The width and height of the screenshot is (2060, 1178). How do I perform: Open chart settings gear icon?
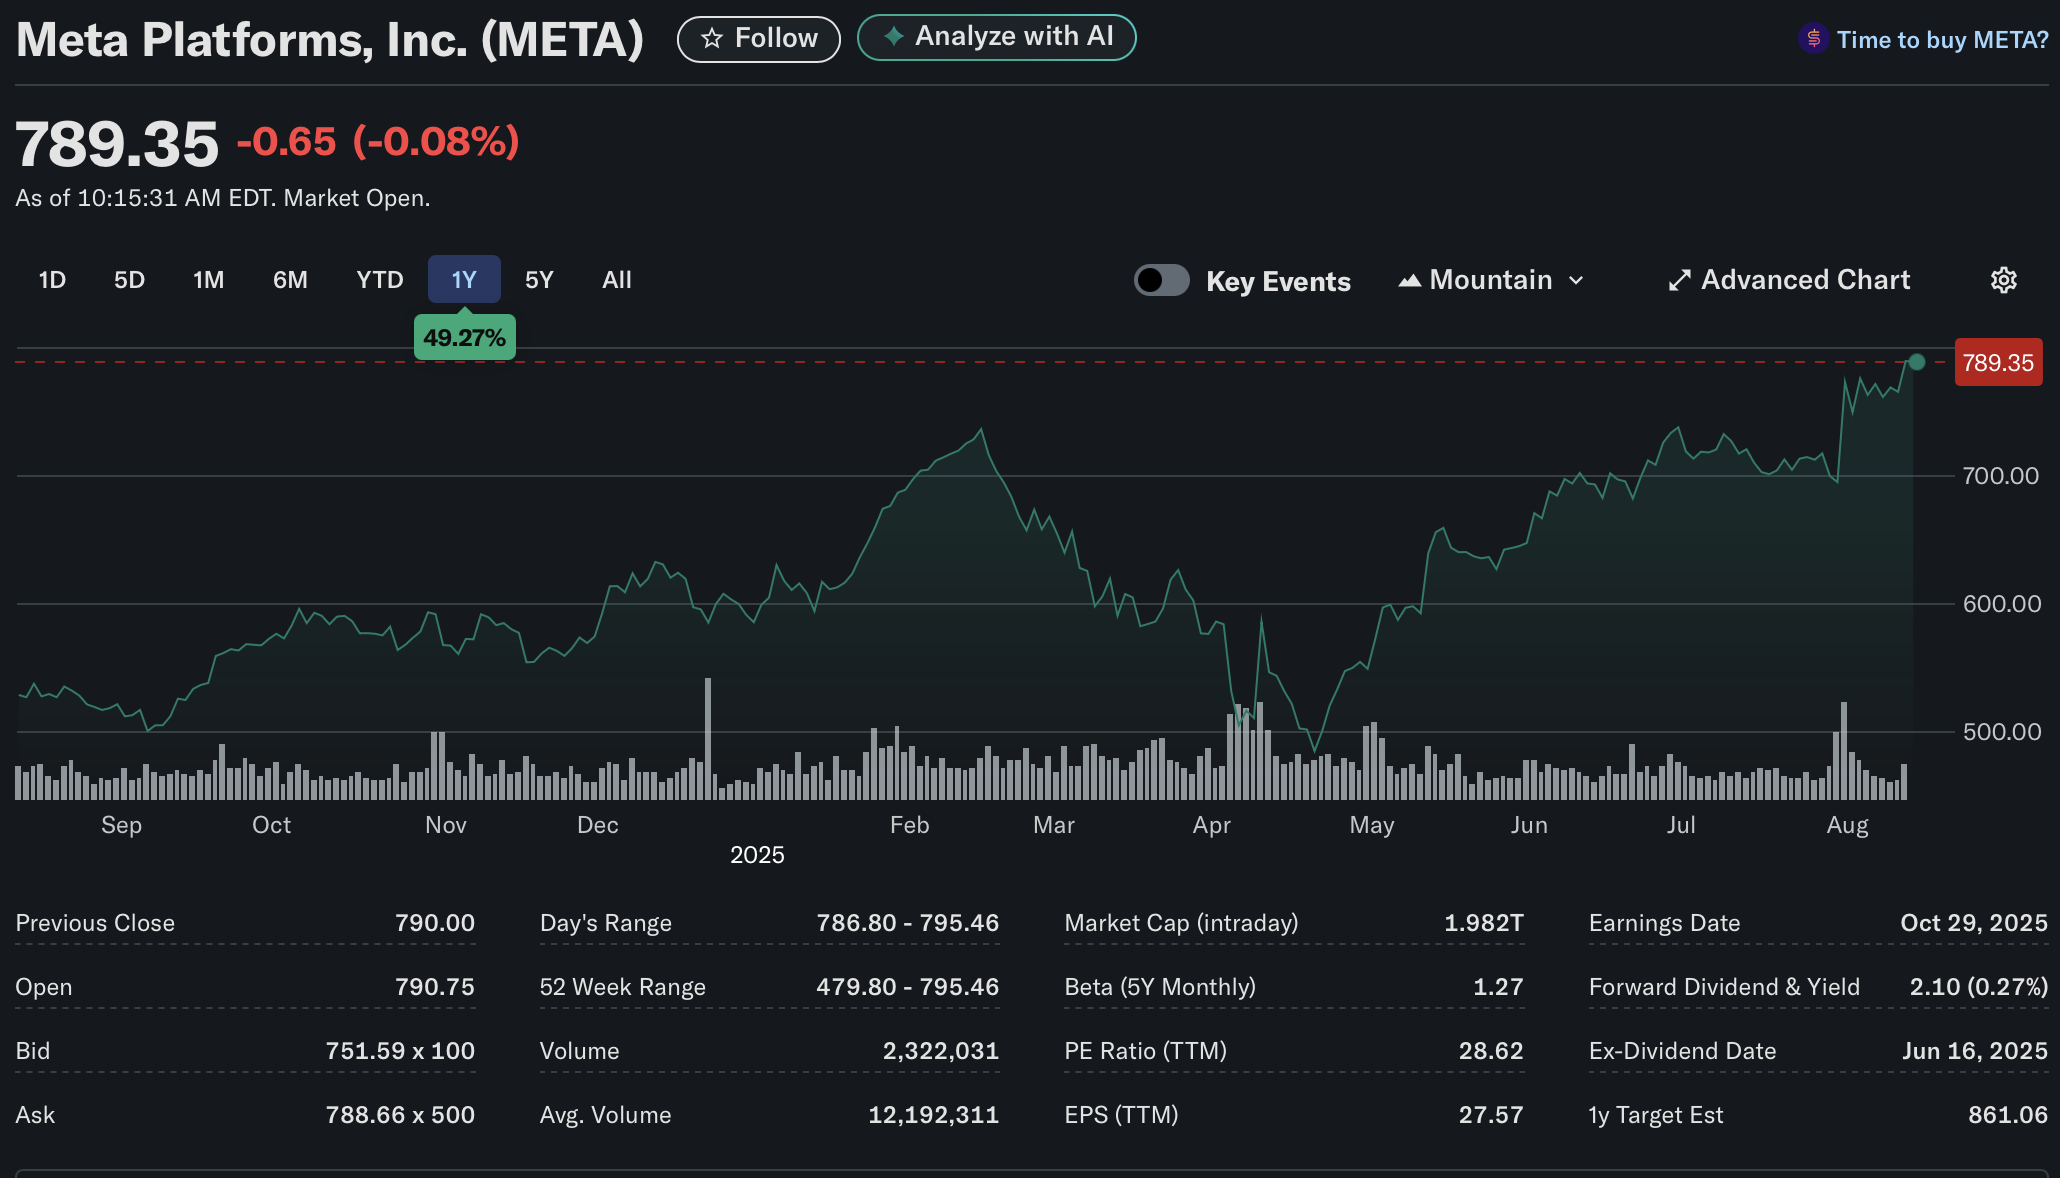pos(2003,280)
